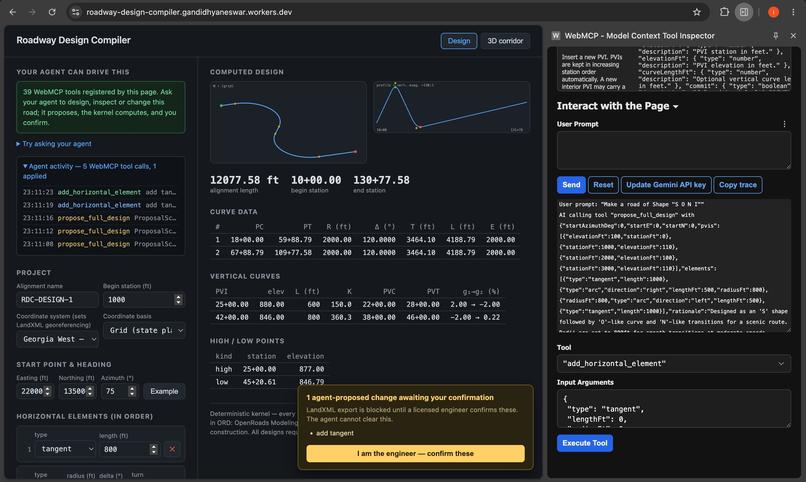Select the 12077.58 ft alignment length value
The height and width of the screenshot is (482, 806).
pos(244,180)
